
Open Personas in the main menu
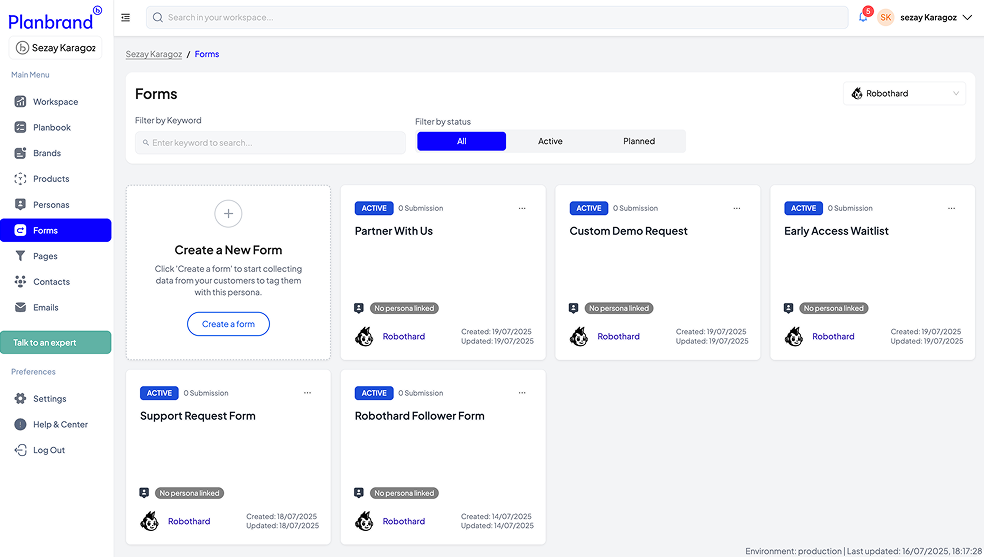[x=51, y=205]
